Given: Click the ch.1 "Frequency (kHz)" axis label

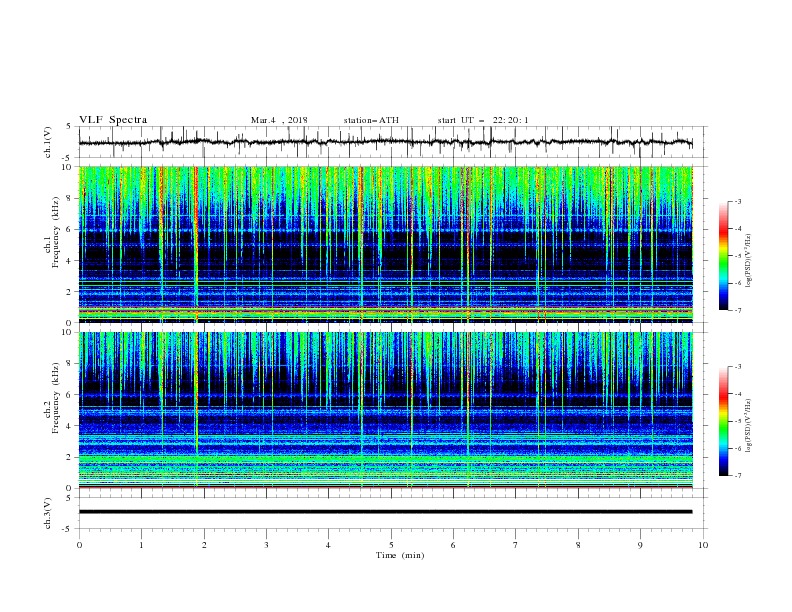Looking at the screenshot, I should (56, 232).
